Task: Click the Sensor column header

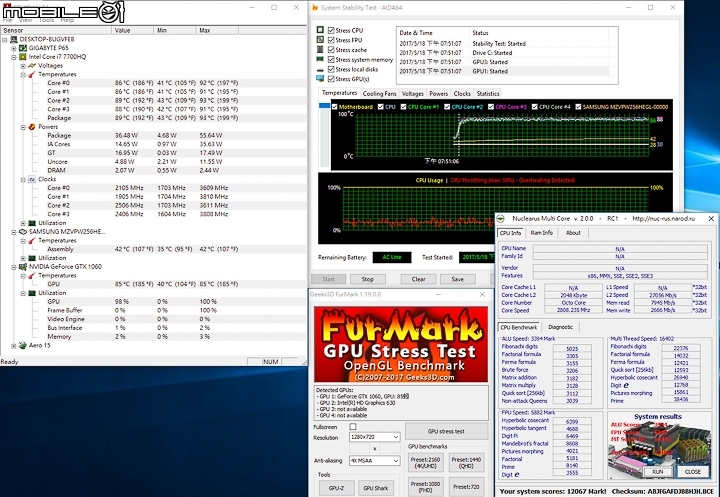Action: pyautogui.click(x=56, y=30)
